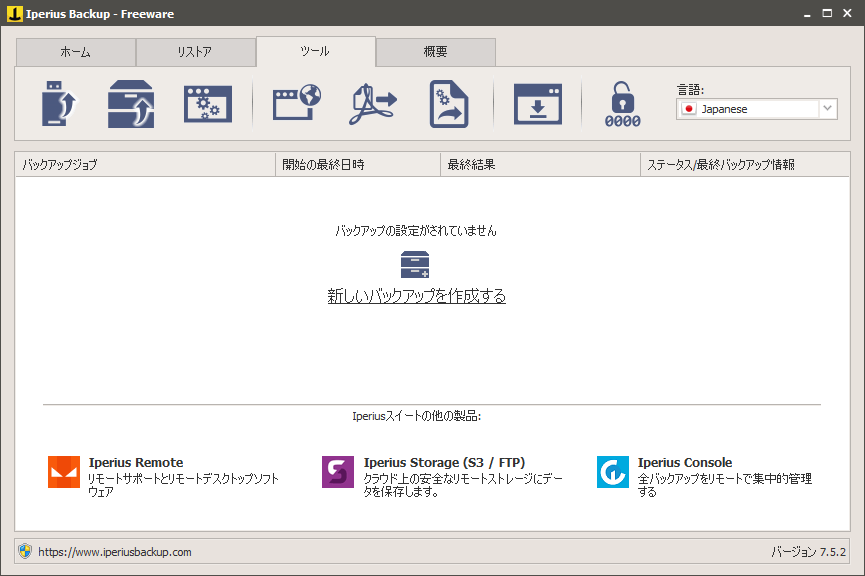The image size is (865, 576).
Task: Open the Iperius Console product link
Action: click(685, 462)
